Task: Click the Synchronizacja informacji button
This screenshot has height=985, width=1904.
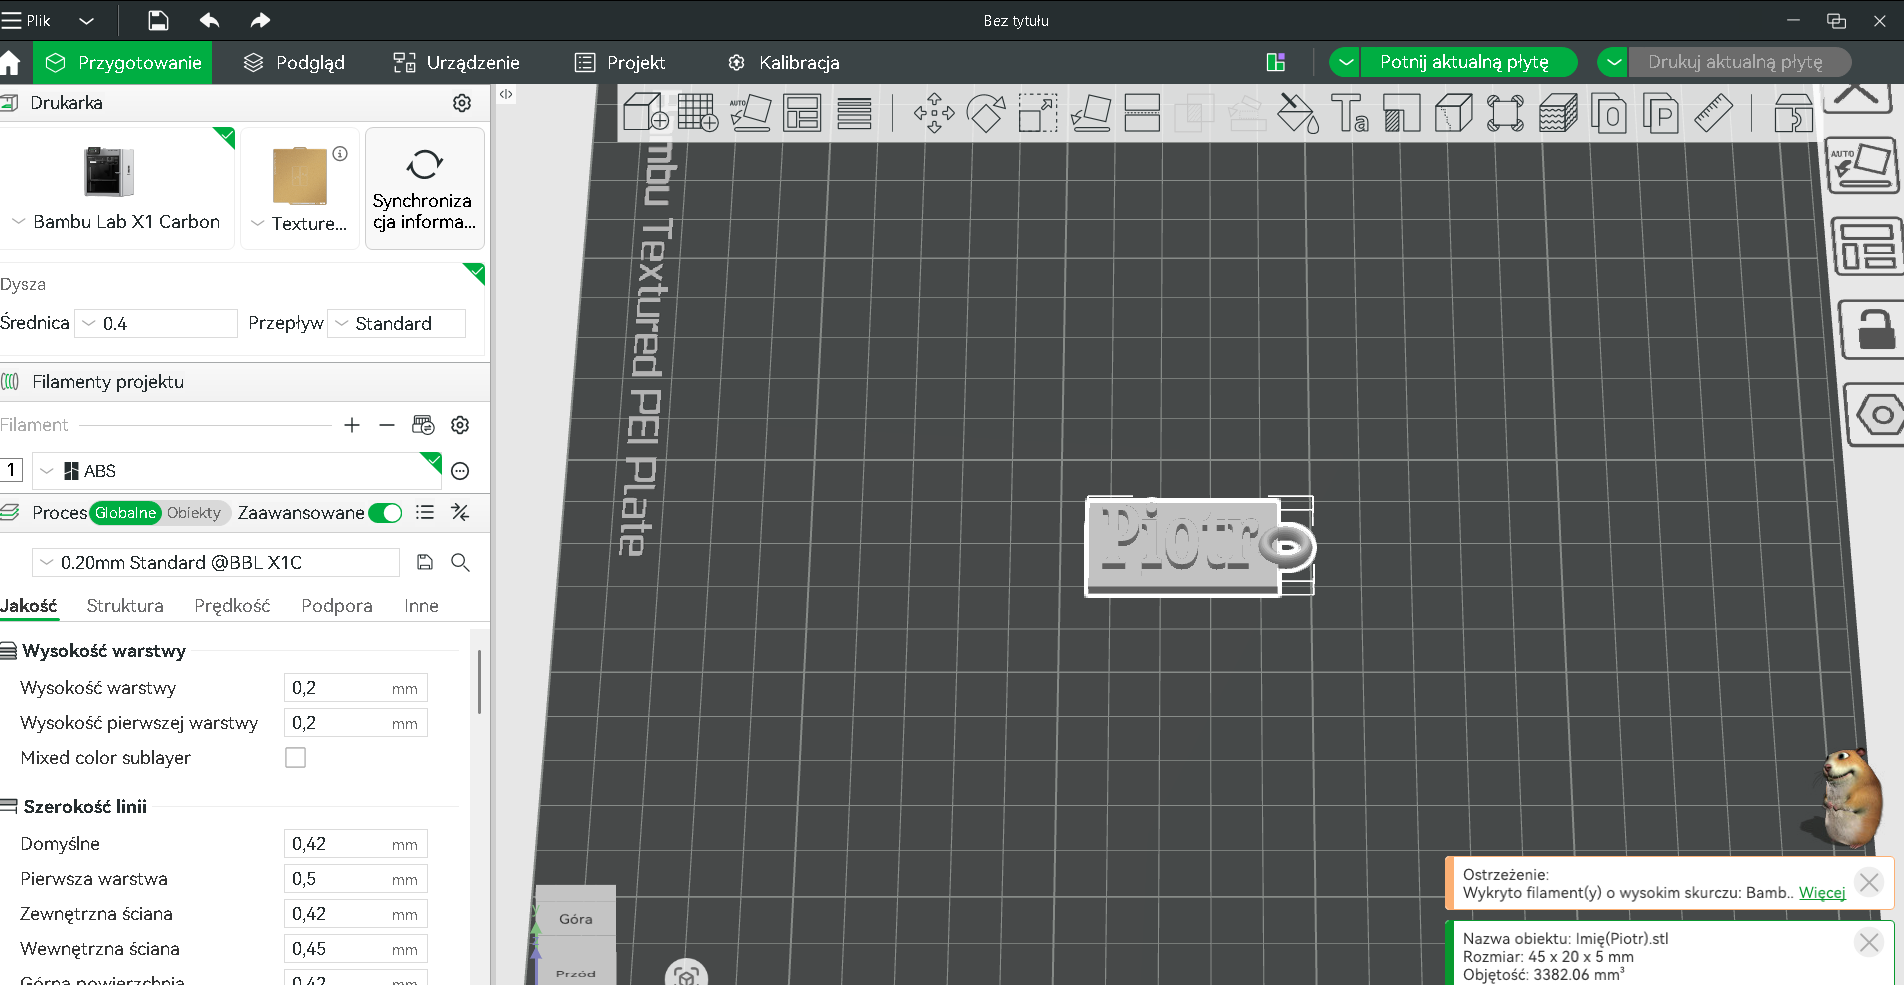Action: [x=425, y=188]
